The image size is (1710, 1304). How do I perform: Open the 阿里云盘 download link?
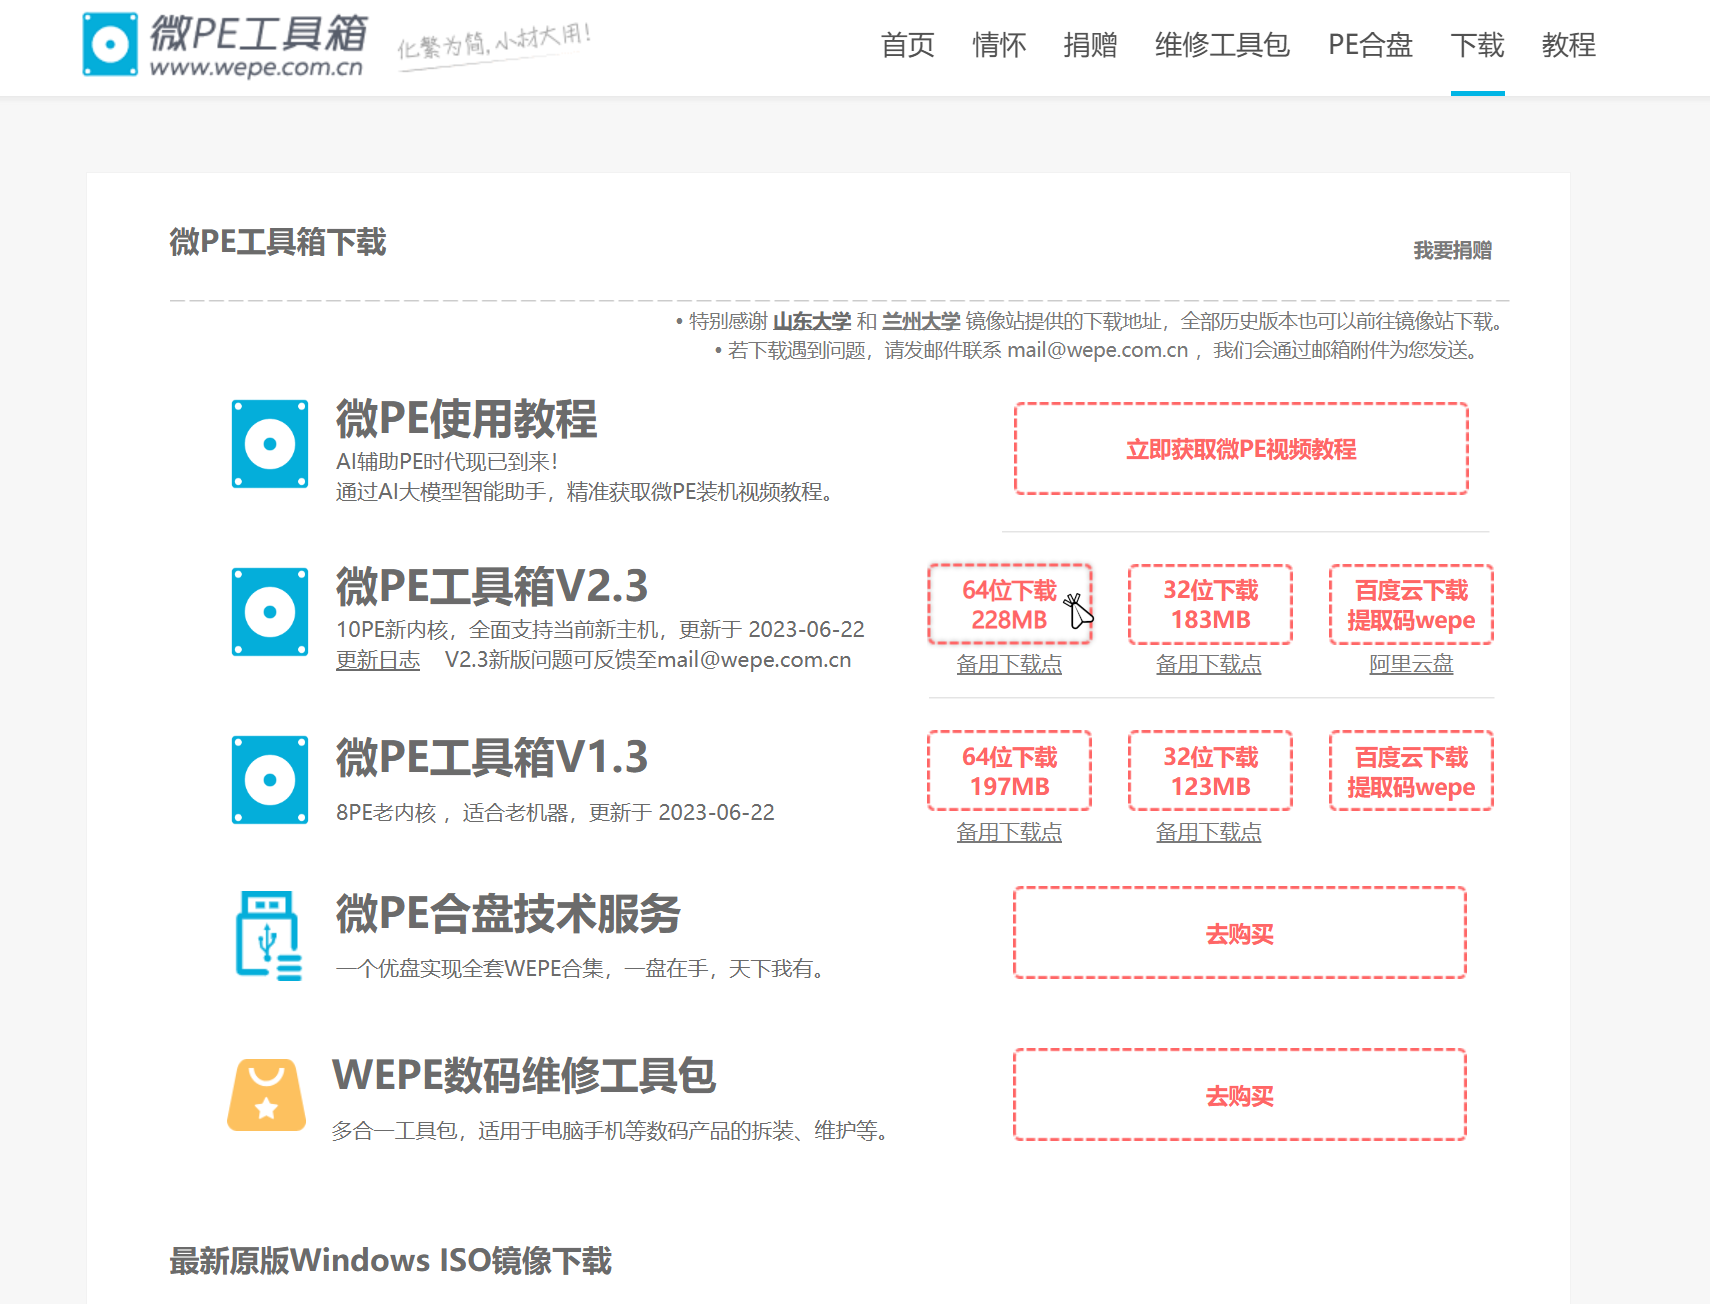pyautogui.click(x=1411, y=664)
